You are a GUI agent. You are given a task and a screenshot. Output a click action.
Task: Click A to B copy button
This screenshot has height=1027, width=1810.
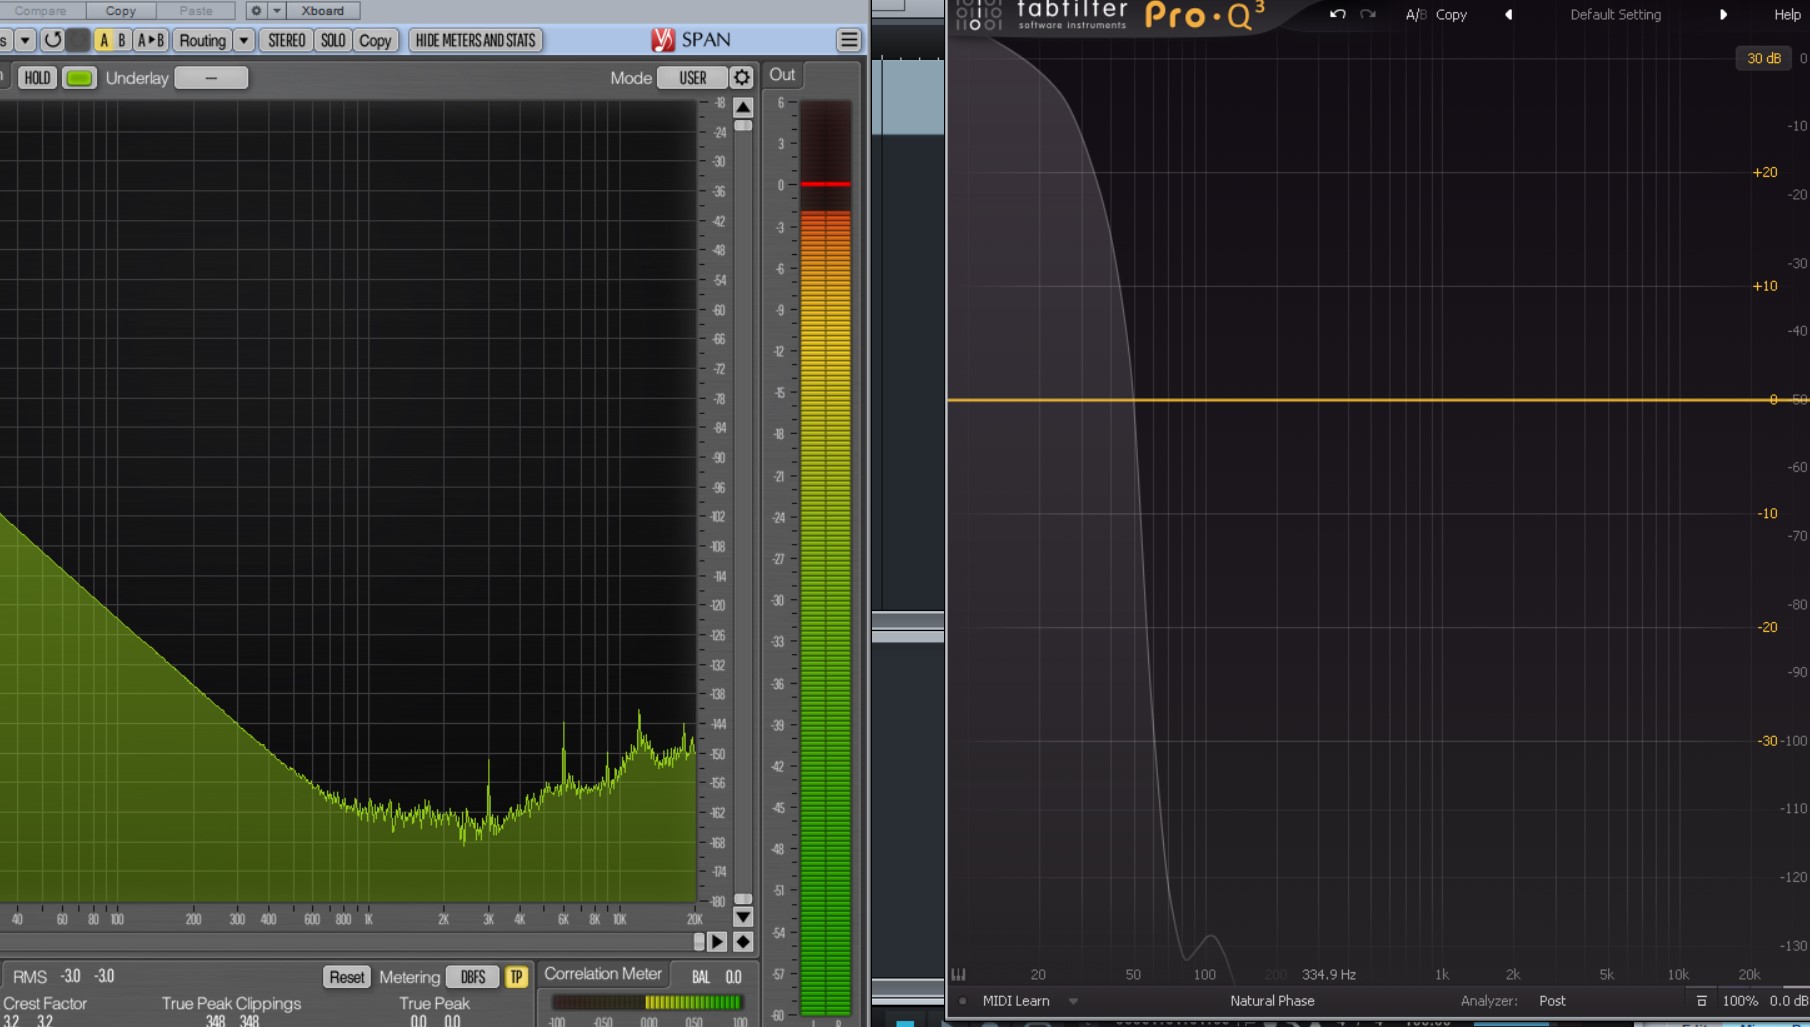(151, 40)
